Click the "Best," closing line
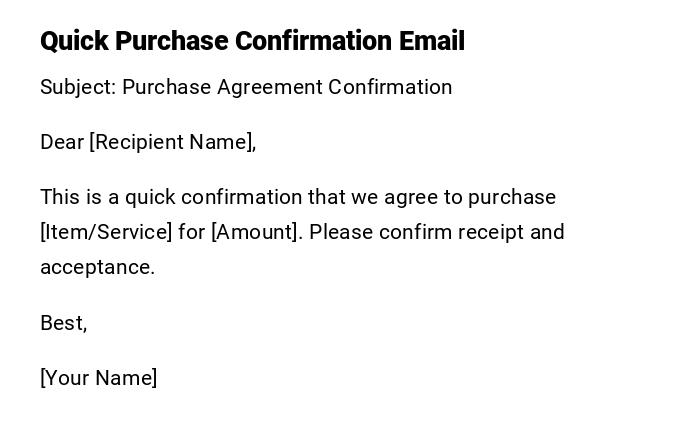 (64, 323)
